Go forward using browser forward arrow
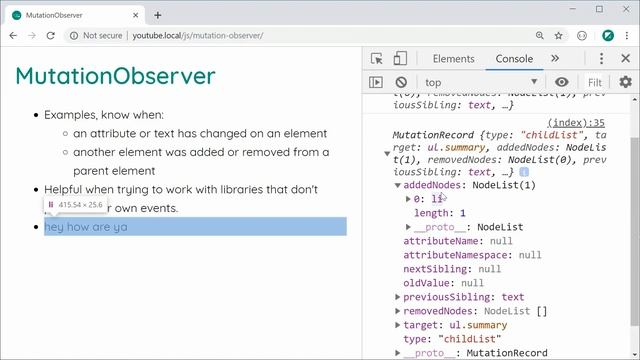Viewport: 640px width, 360px height. (x=32, y=36)
